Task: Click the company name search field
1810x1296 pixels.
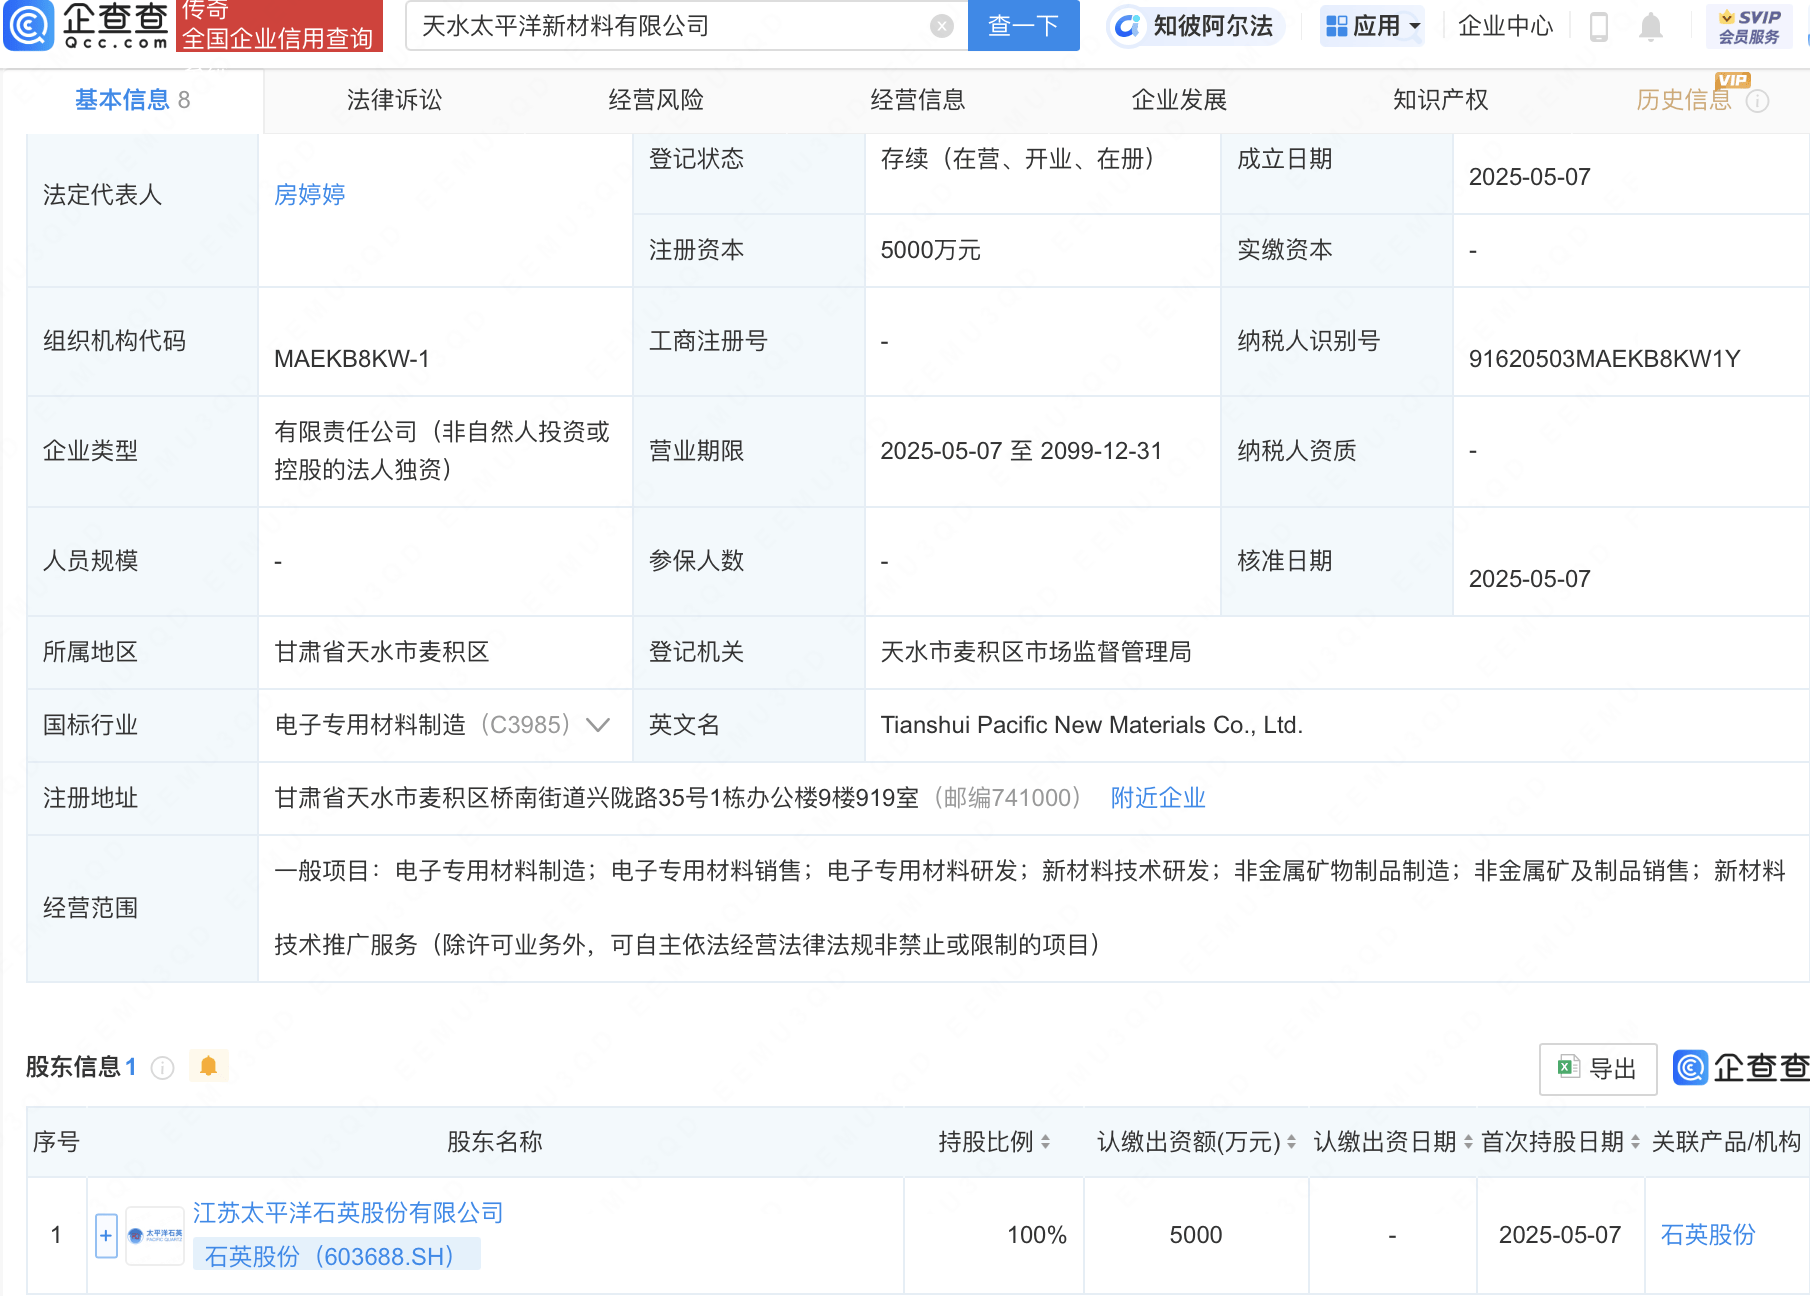Action: pos(670,26)
